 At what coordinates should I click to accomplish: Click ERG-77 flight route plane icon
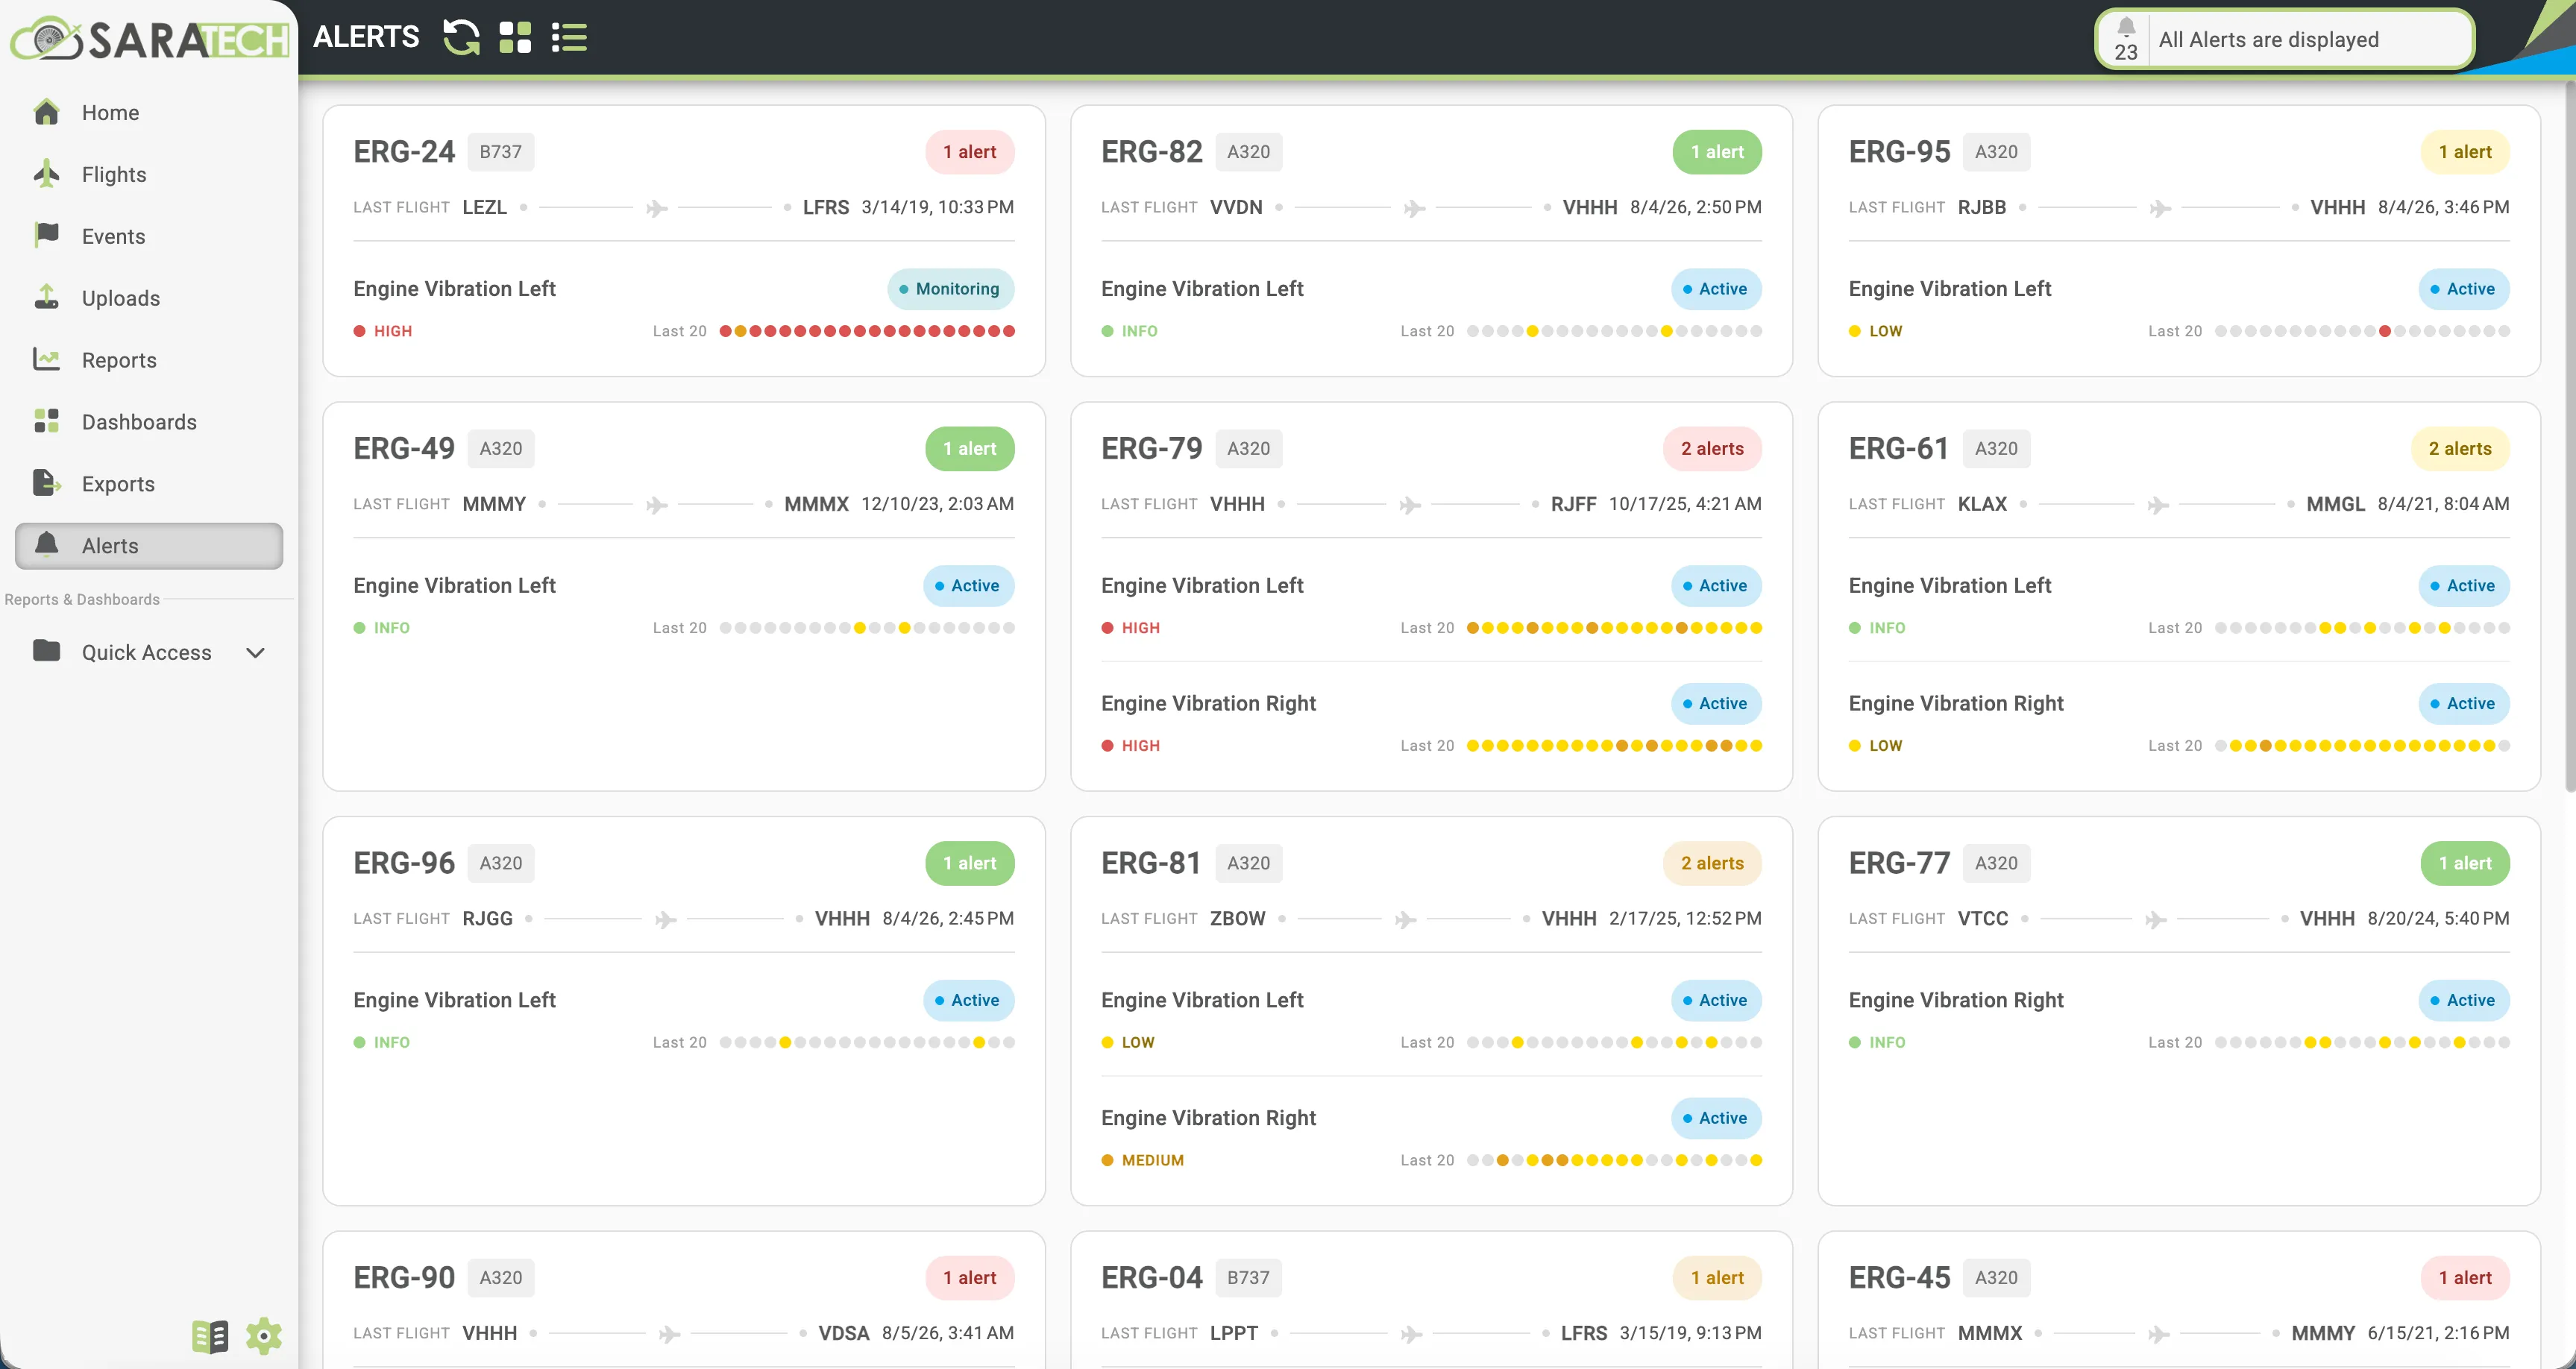pyautogui.click(x=2155, y=919)
